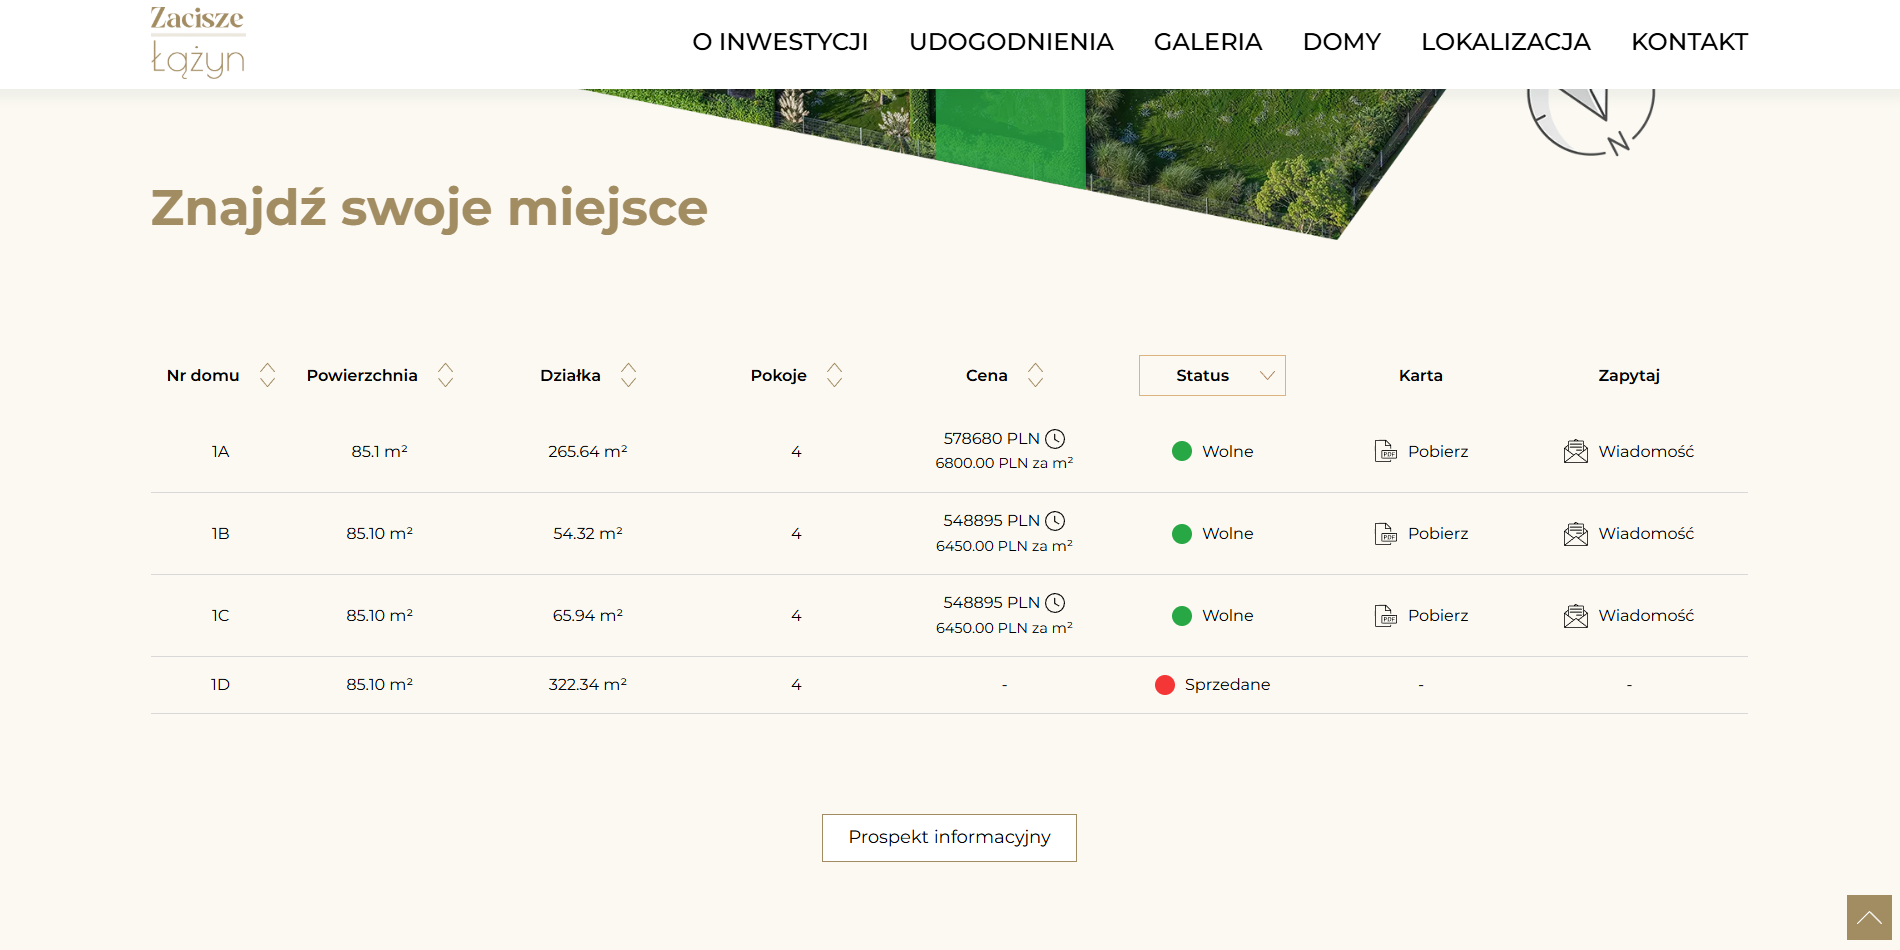Open the Status filter dropdown
This screenshot has height=950, width=1900.
click(1212, 375)
